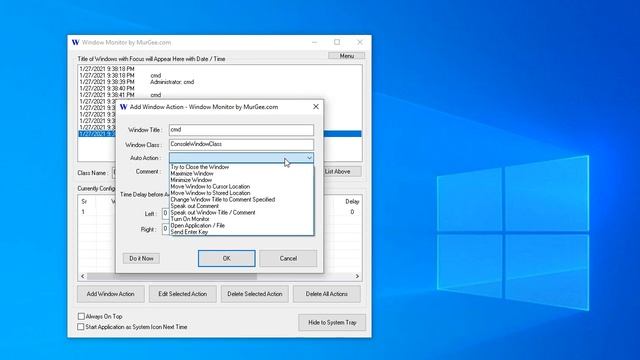Click the Window Title input field
The width and height of the screenshot is (640, 360).
pyautogui.click(x=241, y=130)
